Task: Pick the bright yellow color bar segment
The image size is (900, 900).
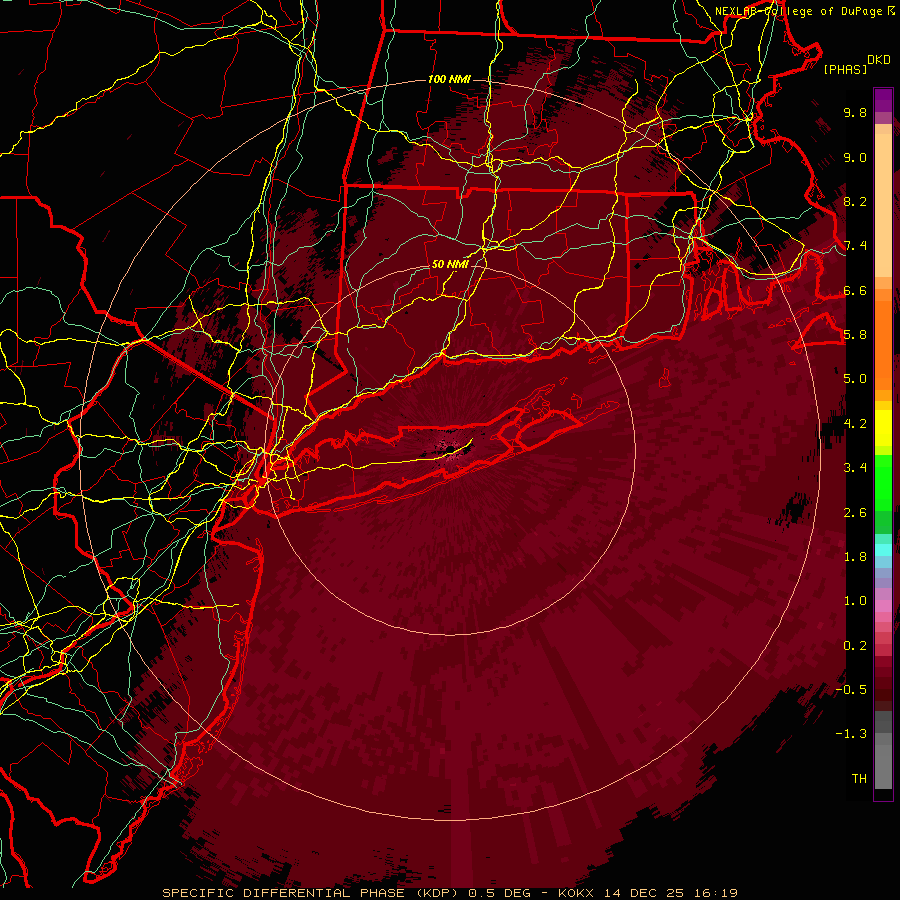Action: (883, 428)
